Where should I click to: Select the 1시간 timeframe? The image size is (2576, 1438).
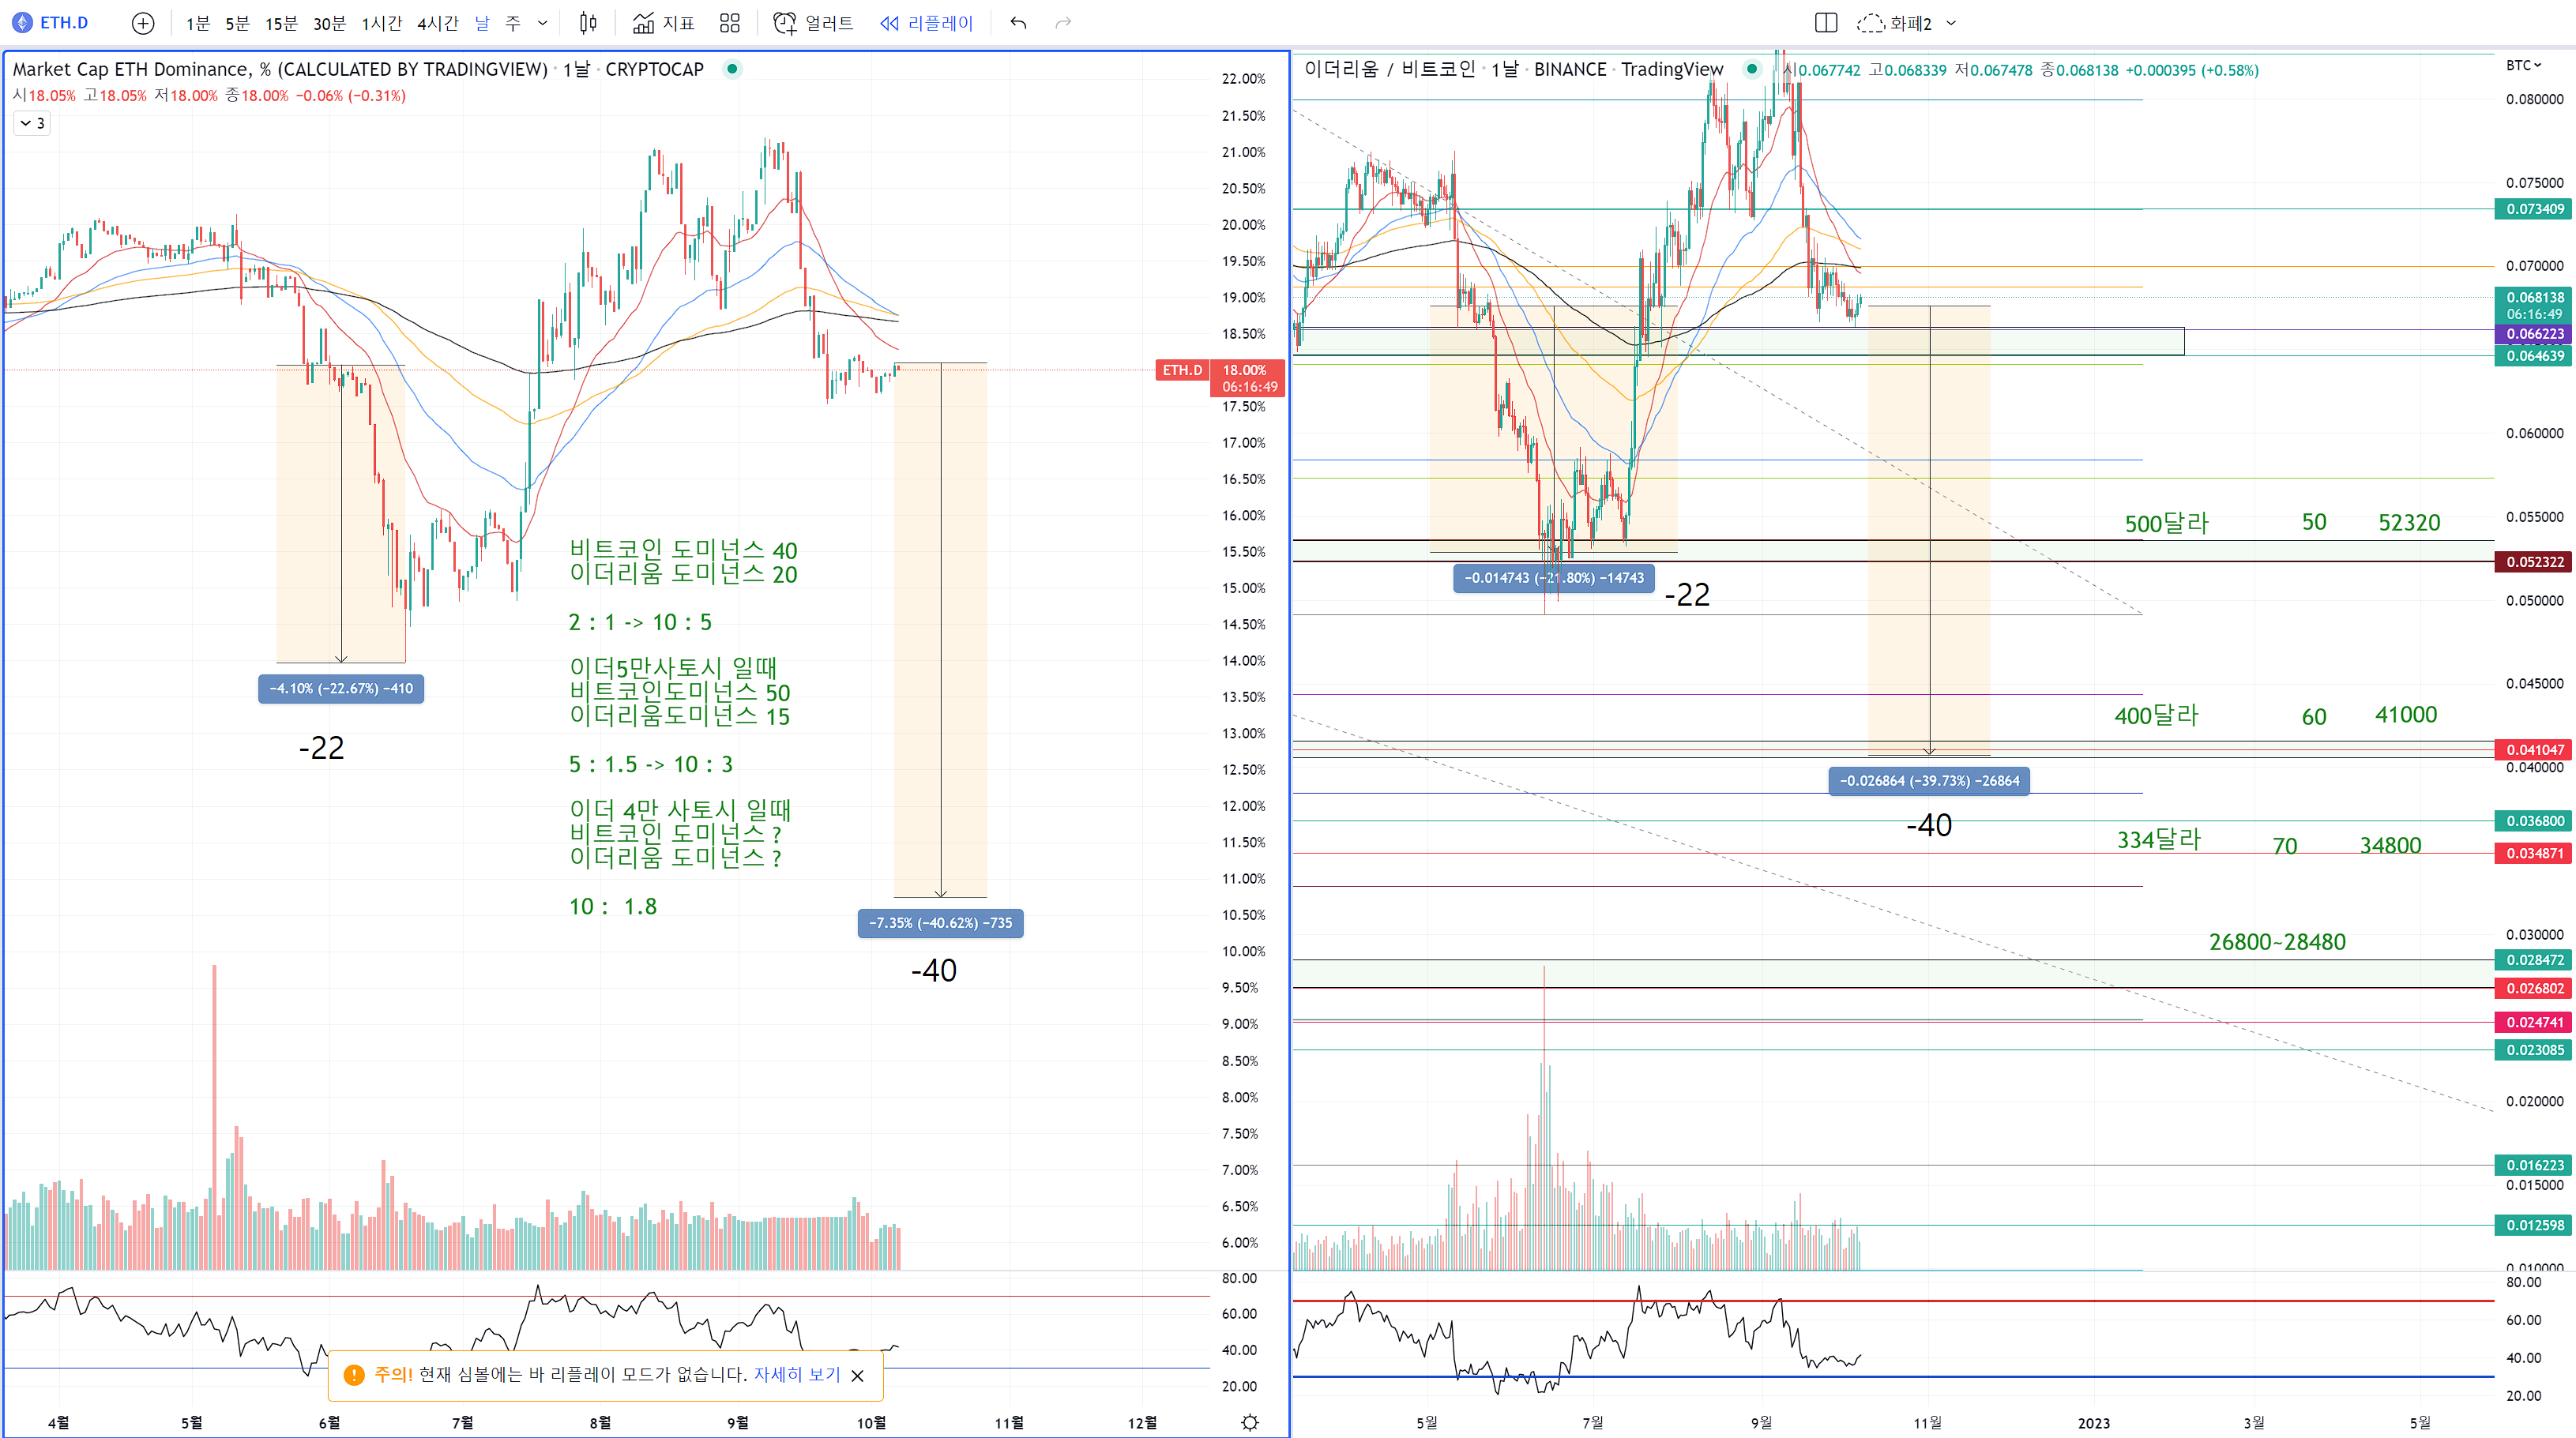tap(381, 23)
